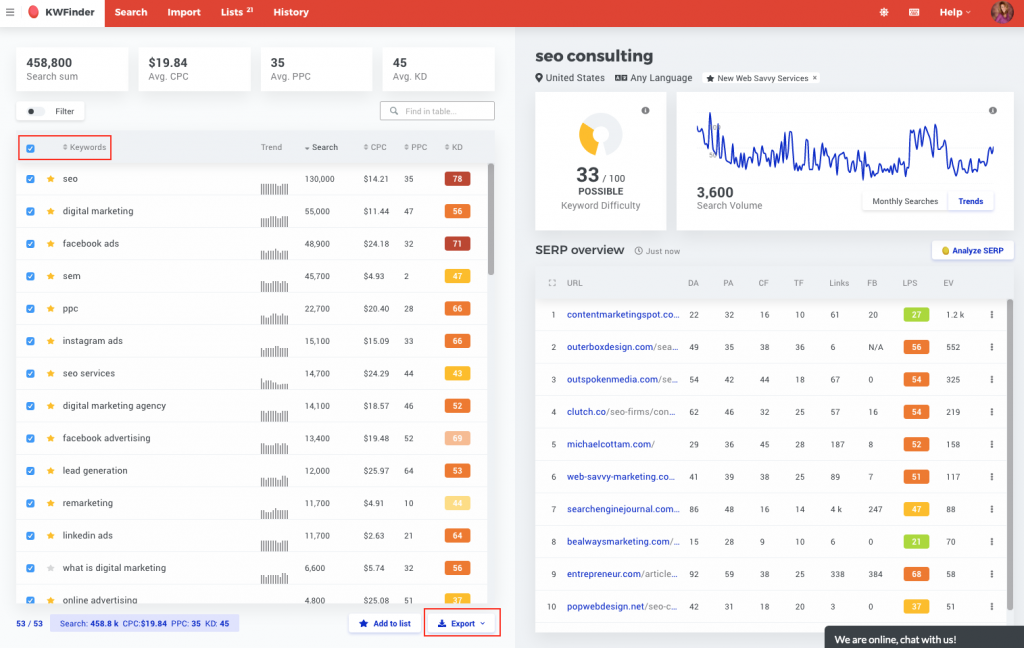Click the Search Volume chart info icon
1024x648 pixels.
993,110
